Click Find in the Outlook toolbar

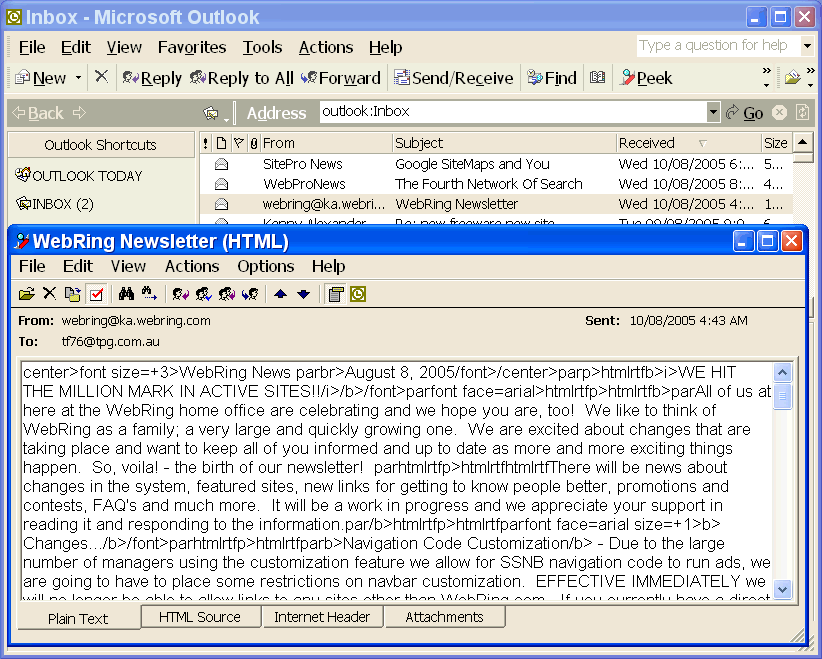[552, 78]
